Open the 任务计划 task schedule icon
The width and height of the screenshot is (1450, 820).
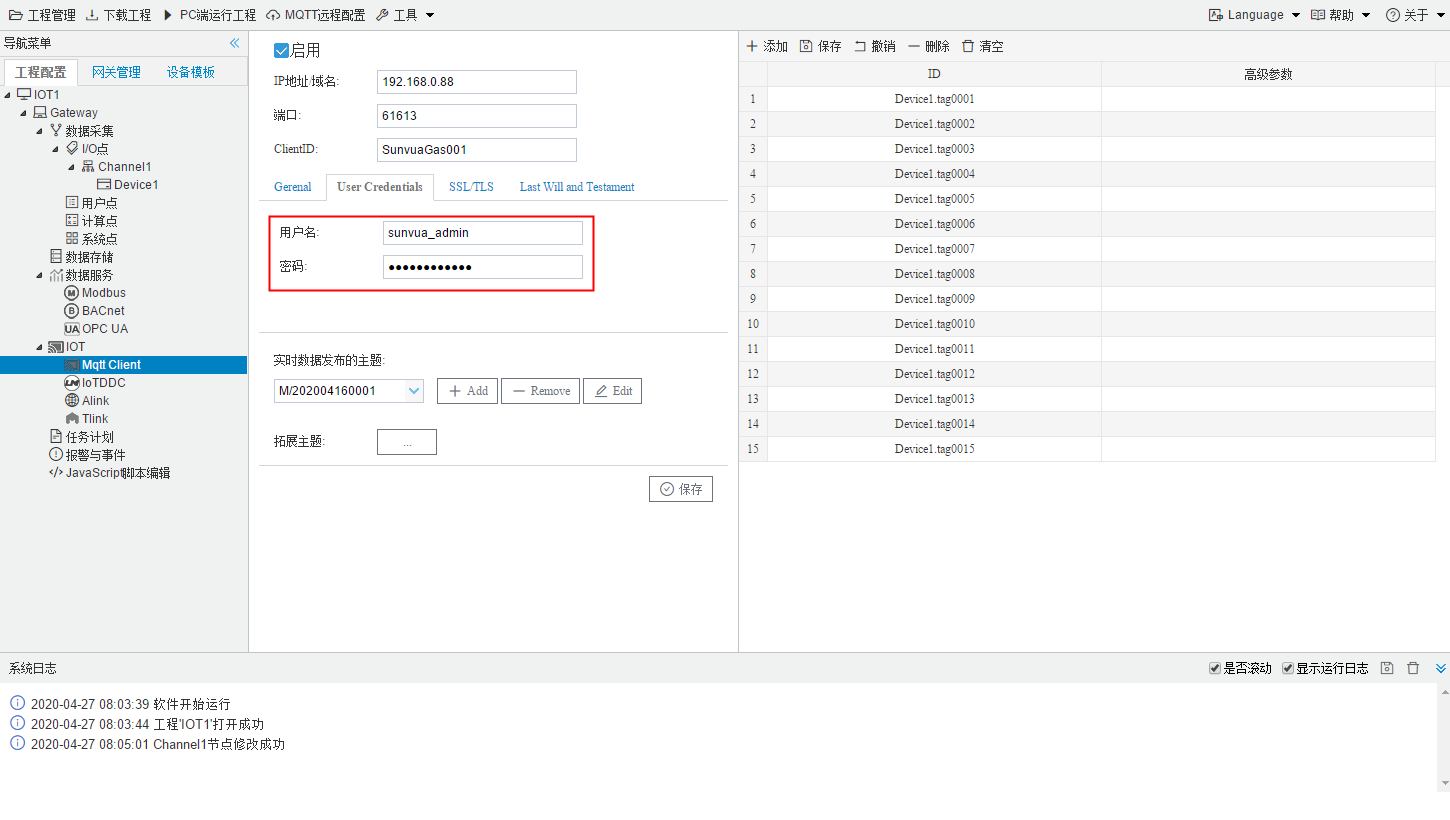click(56, 437)
